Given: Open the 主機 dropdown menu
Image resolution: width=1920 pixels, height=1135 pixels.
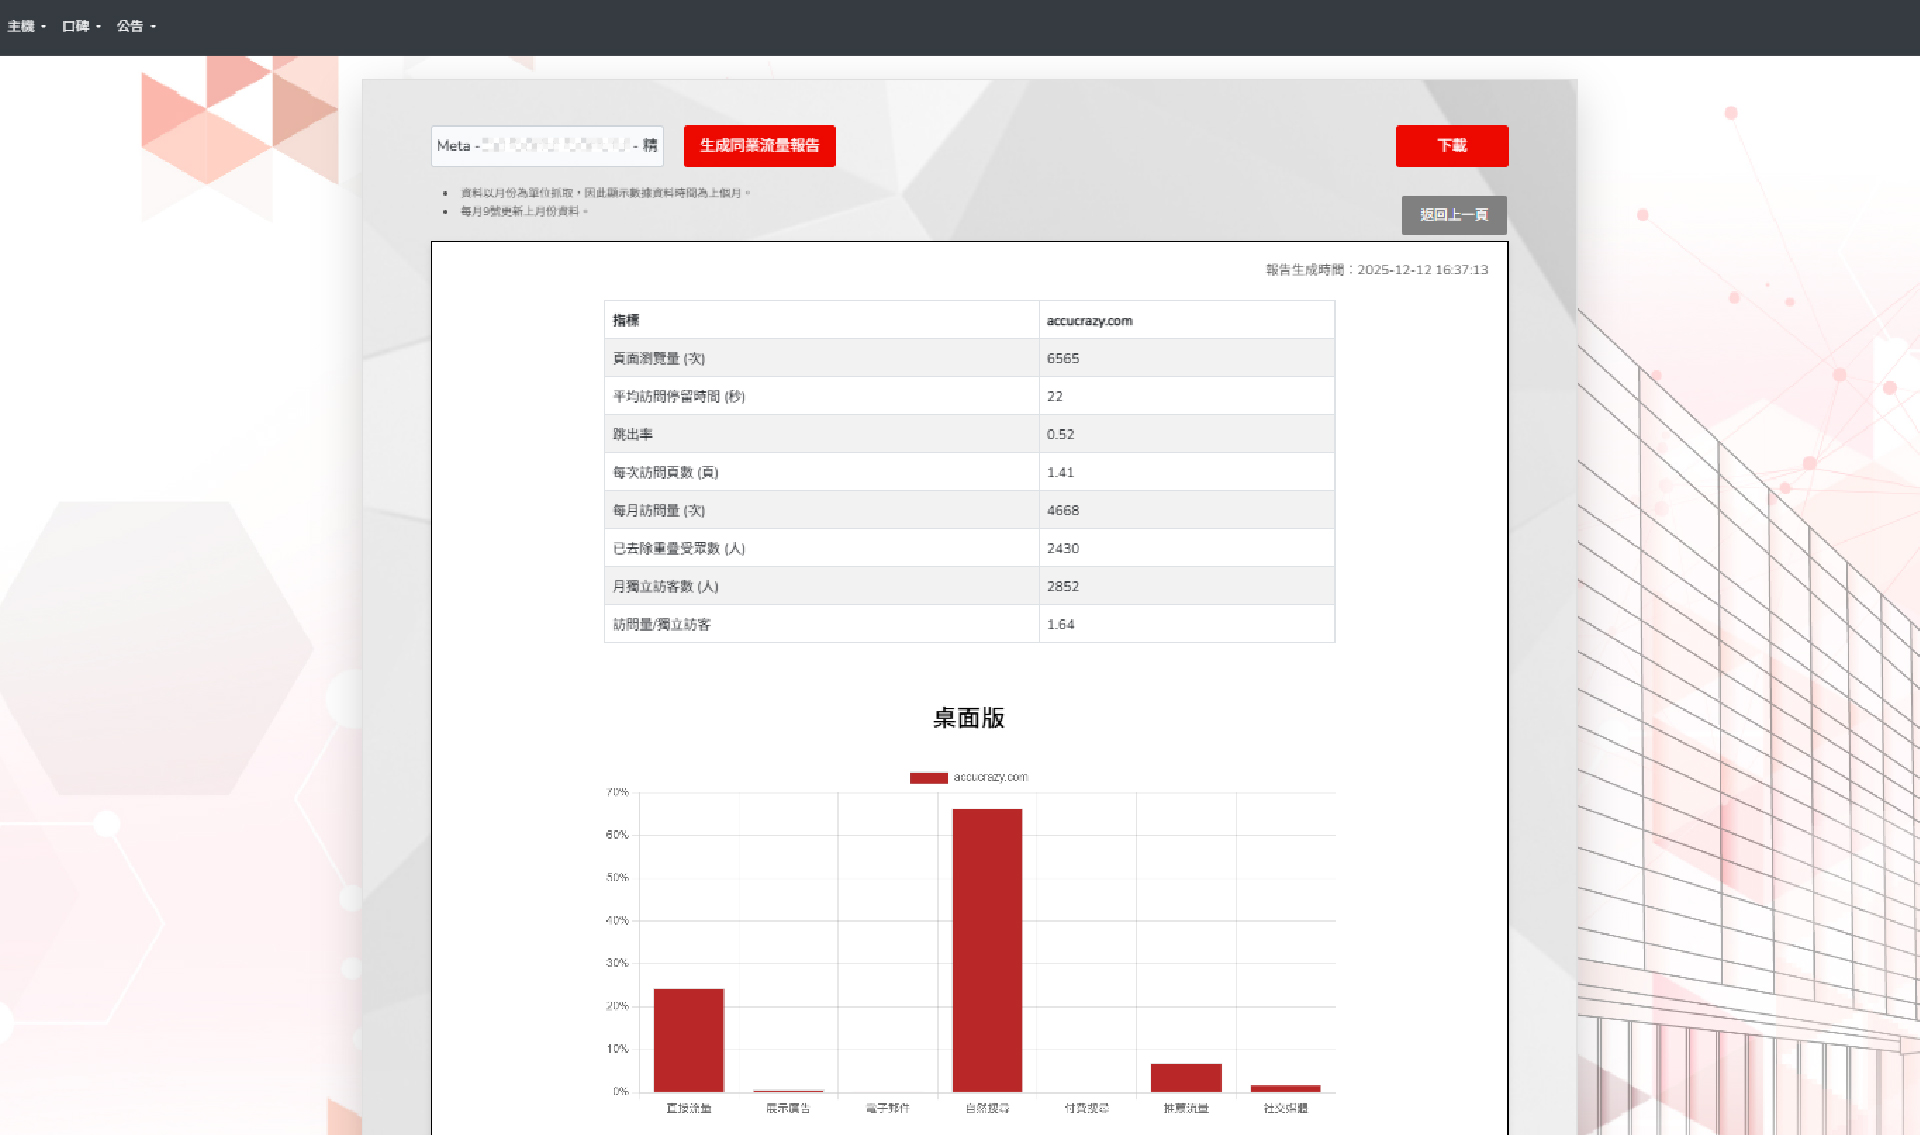Looking at the screenshot, I should pos(26,27).
